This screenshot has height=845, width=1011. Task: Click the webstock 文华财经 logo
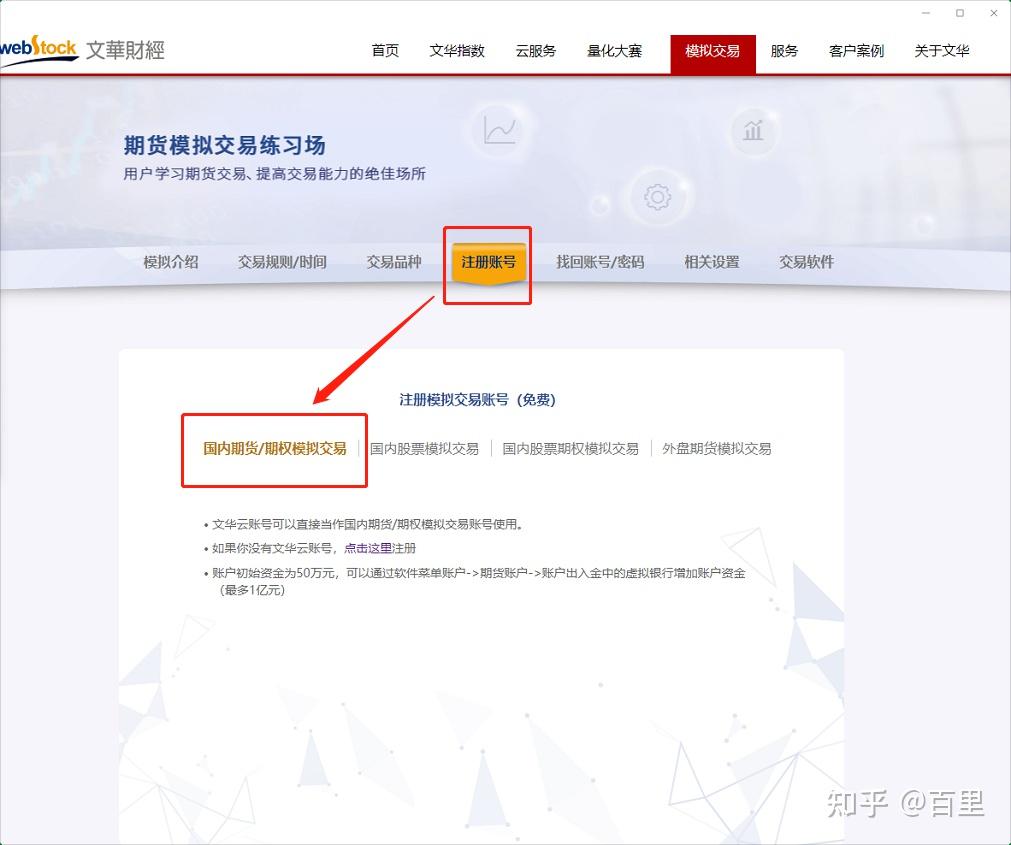pyautogui.click(x=85, y=50)
